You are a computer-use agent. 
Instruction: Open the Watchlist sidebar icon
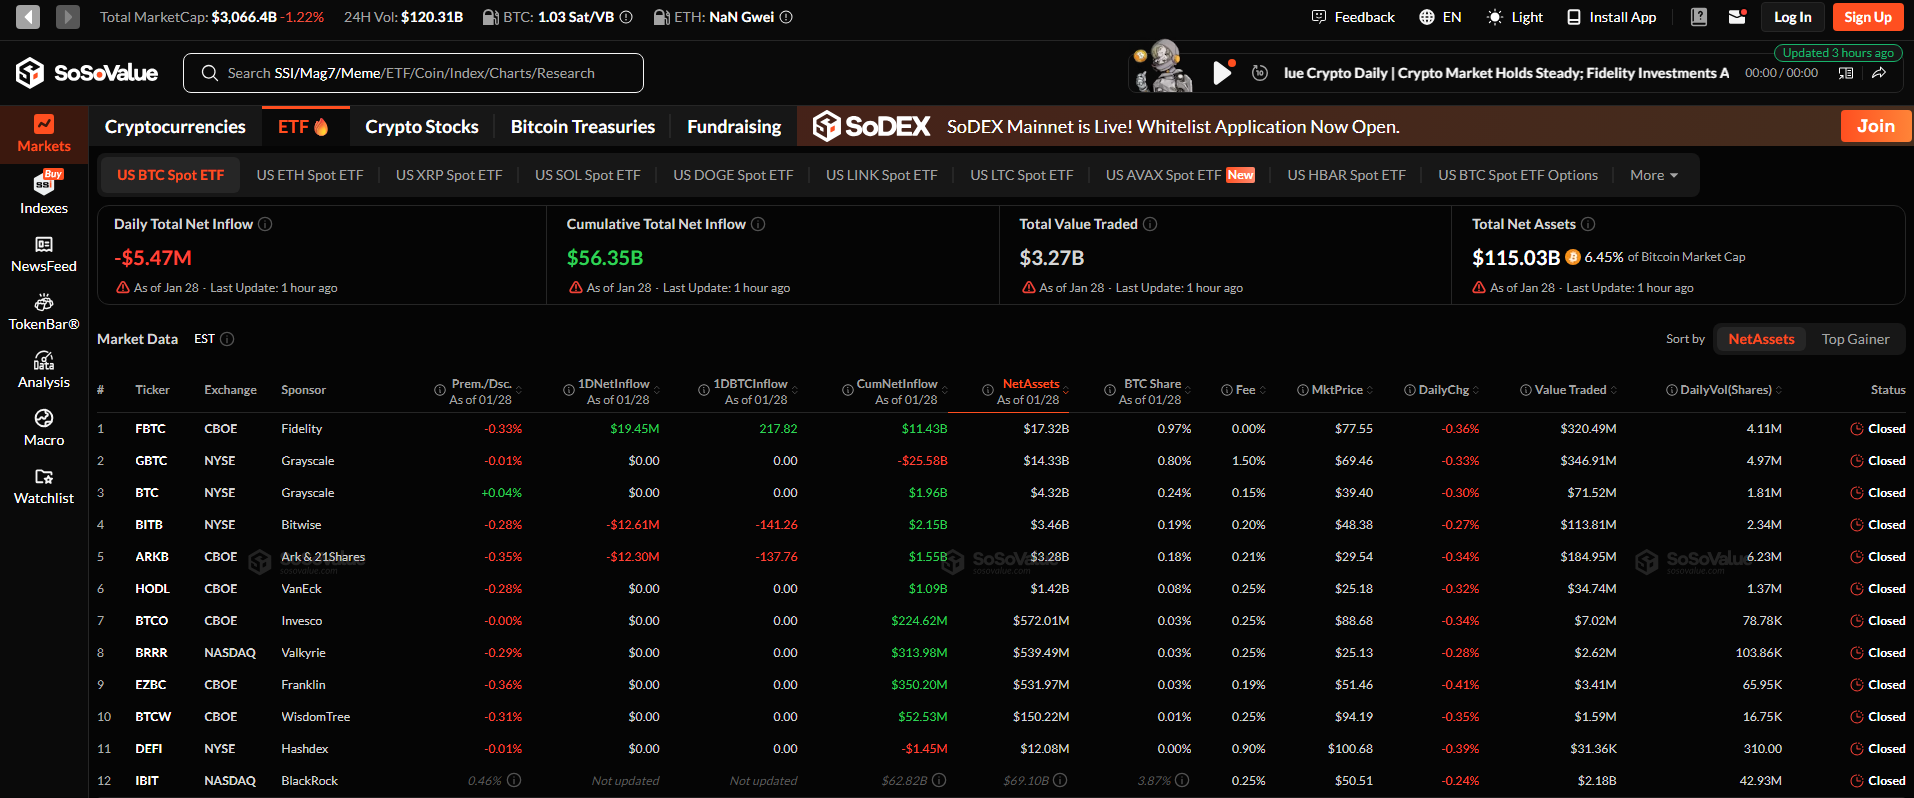[x=44, y=486]
